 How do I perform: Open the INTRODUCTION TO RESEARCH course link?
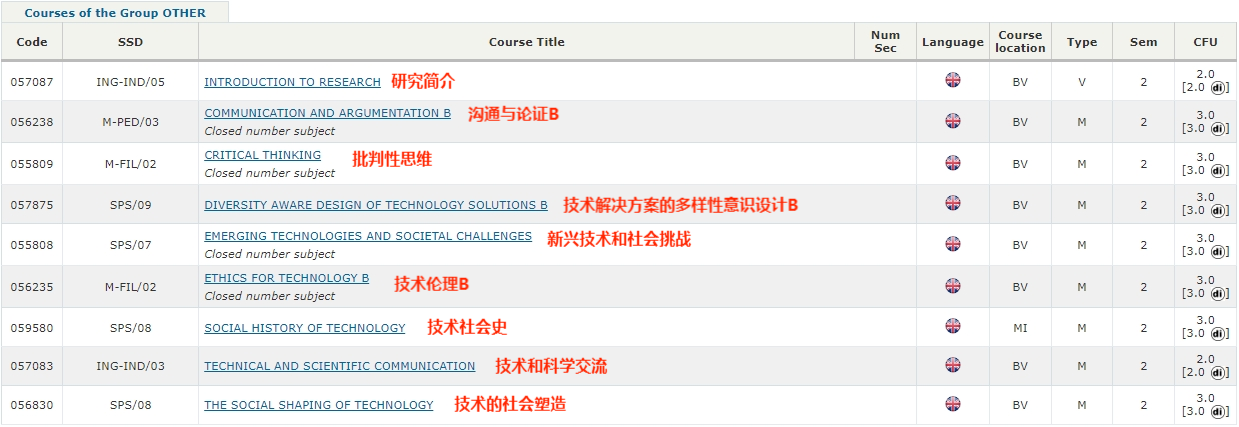(293, 82)
